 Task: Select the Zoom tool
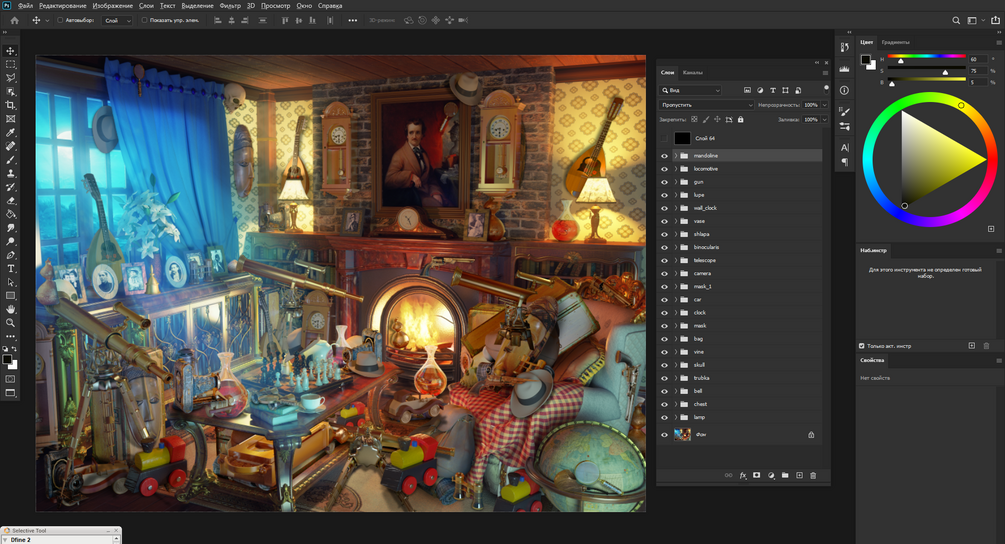coord(10,323)
